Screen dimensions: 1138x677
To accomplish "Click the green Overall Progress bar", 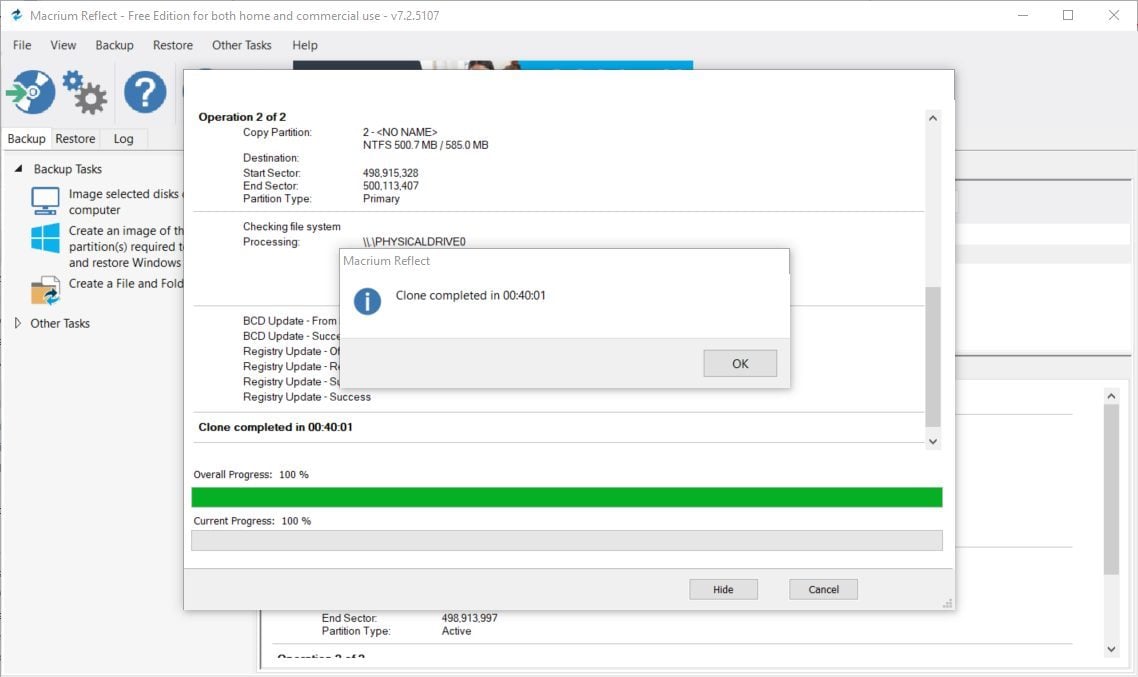I will [x=567, y=497].
